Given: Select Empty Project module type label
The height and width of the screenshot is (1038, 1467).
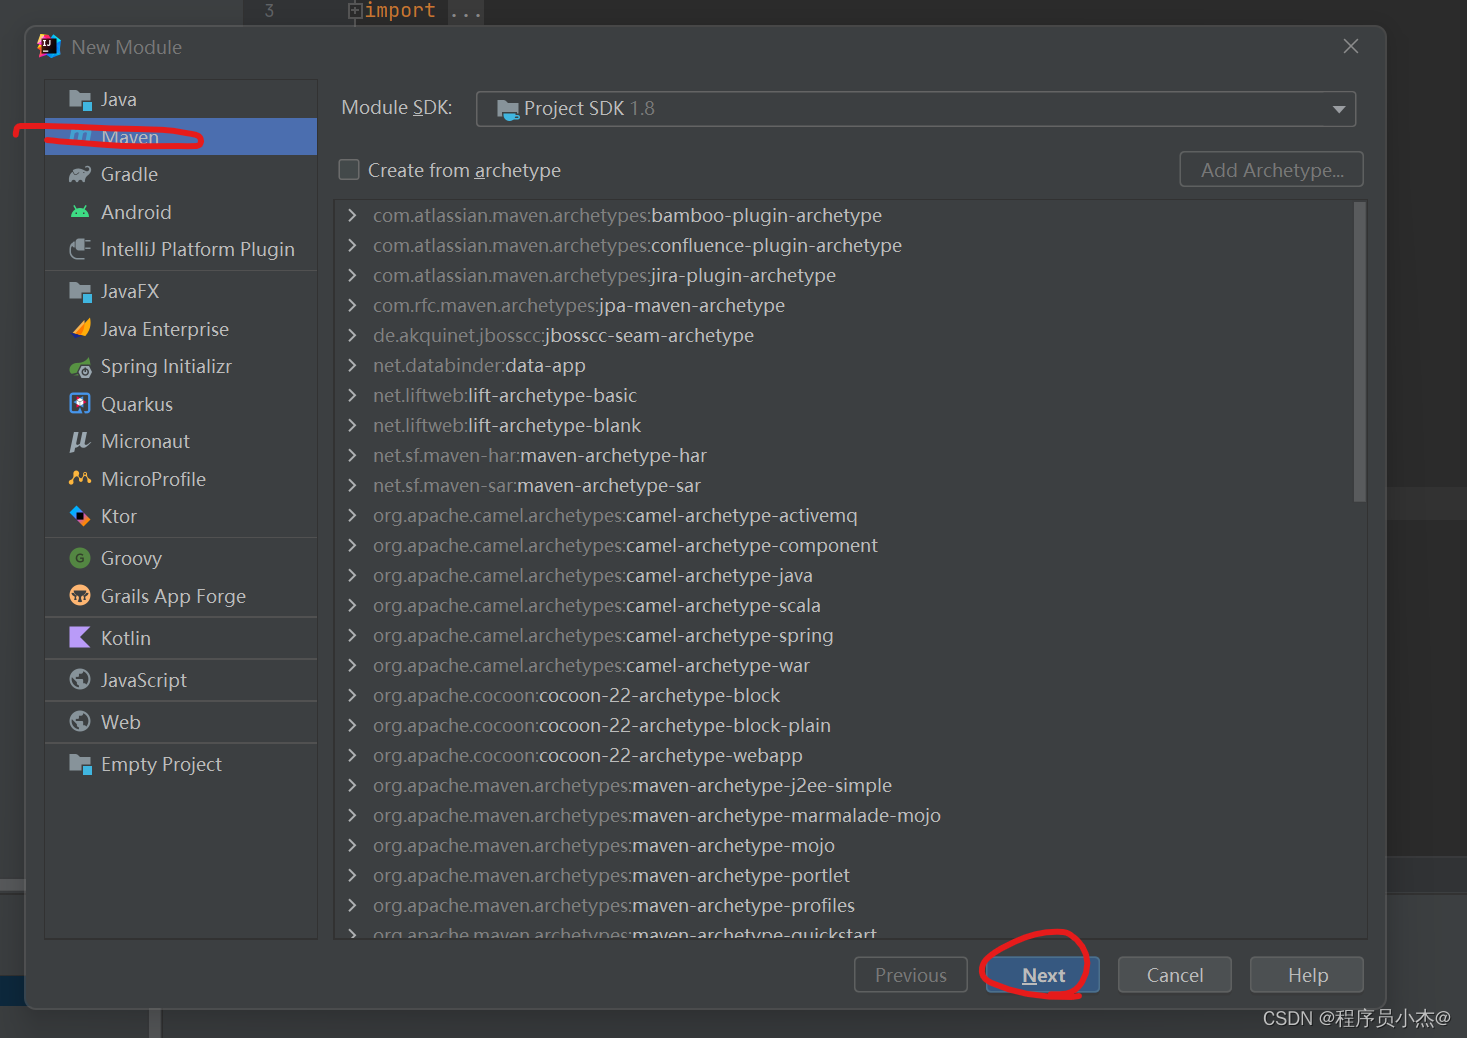Looking at the screenshot, I should coord(161,764).
